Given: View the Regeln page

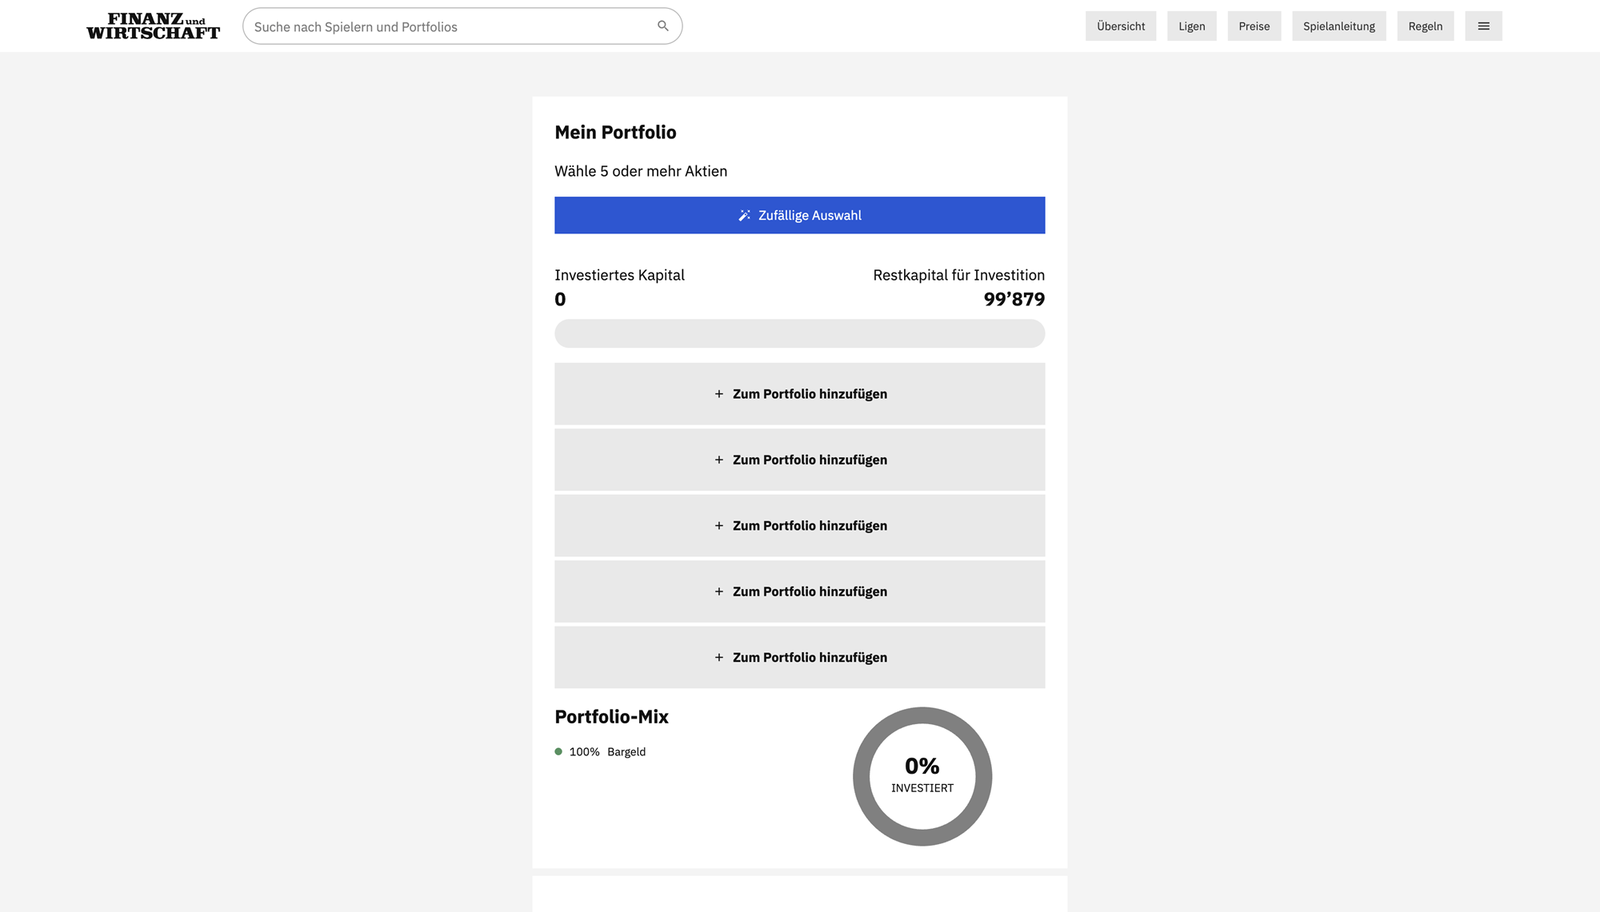Looking at the screenshot, I should [x=1425, y=26].
